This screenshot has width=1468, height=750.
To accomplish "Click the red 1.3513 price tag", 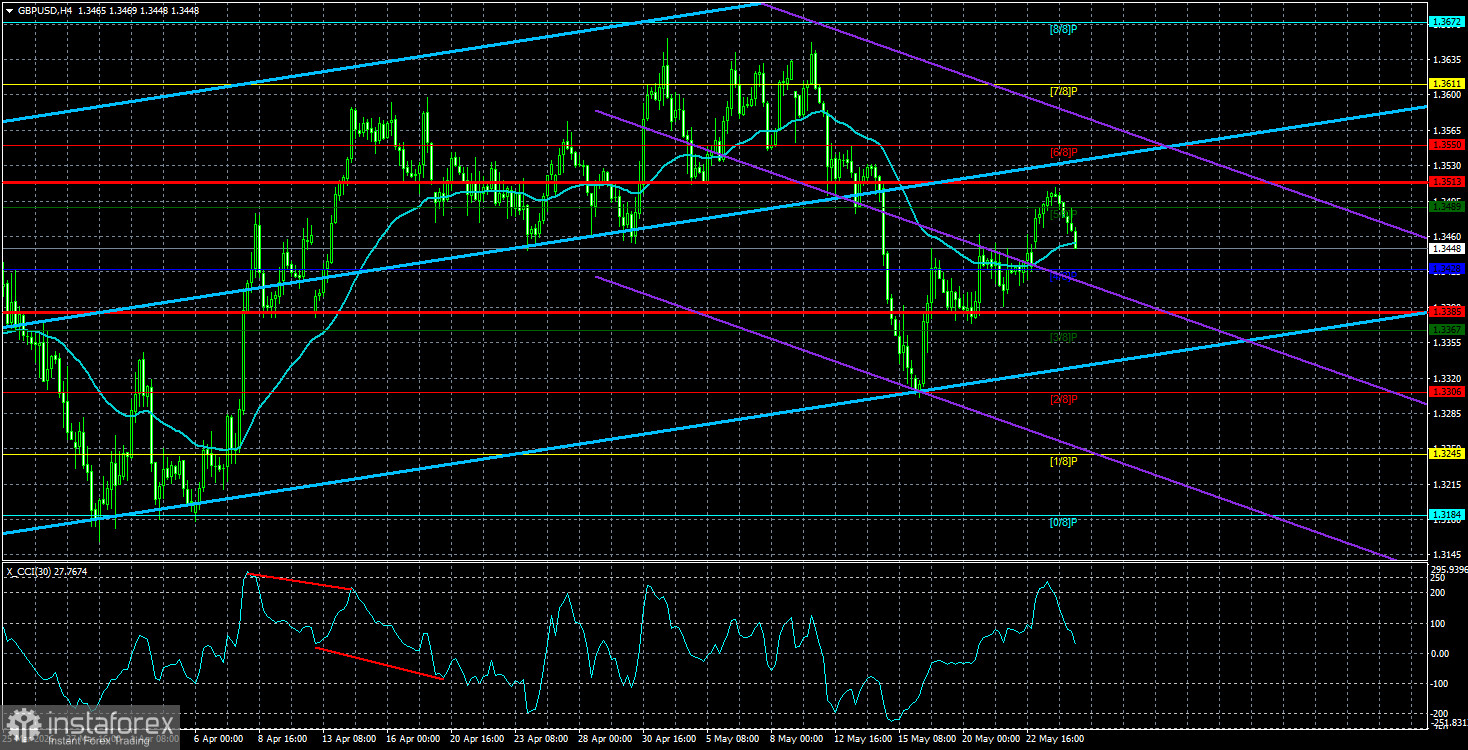I will pyautogui.click(x=1447, y=182).
